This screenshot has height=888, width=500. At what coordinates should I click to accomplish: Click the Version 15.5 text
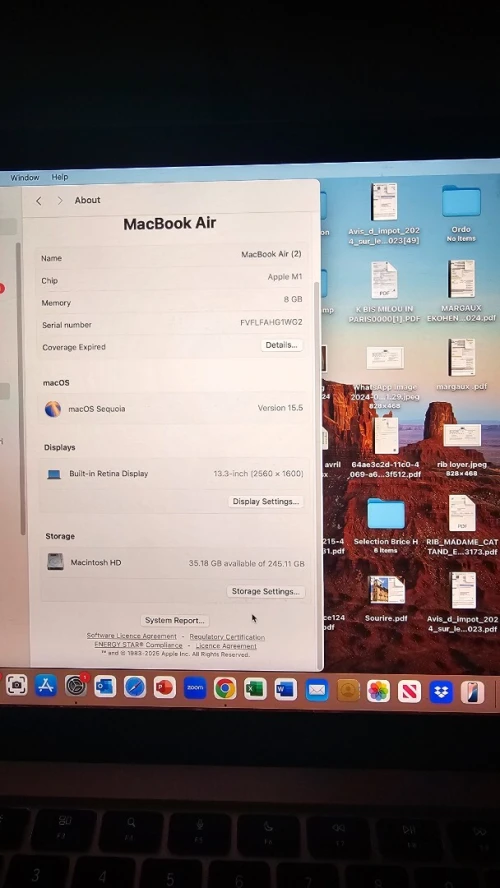[280, 408]
